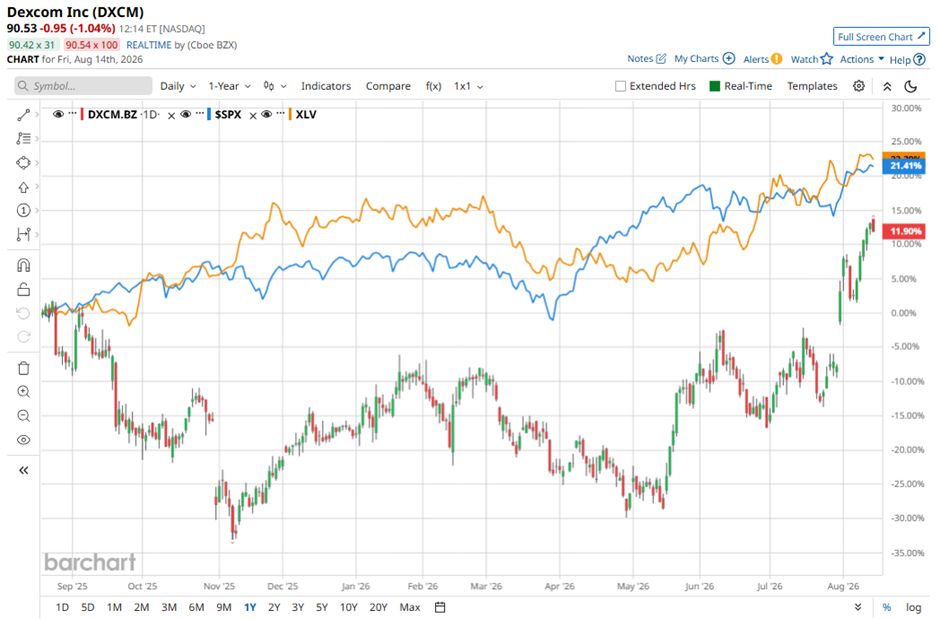Switch to dark mode moon icon
Viewport: 940px width, 619px height.
[x=911, y=86]
